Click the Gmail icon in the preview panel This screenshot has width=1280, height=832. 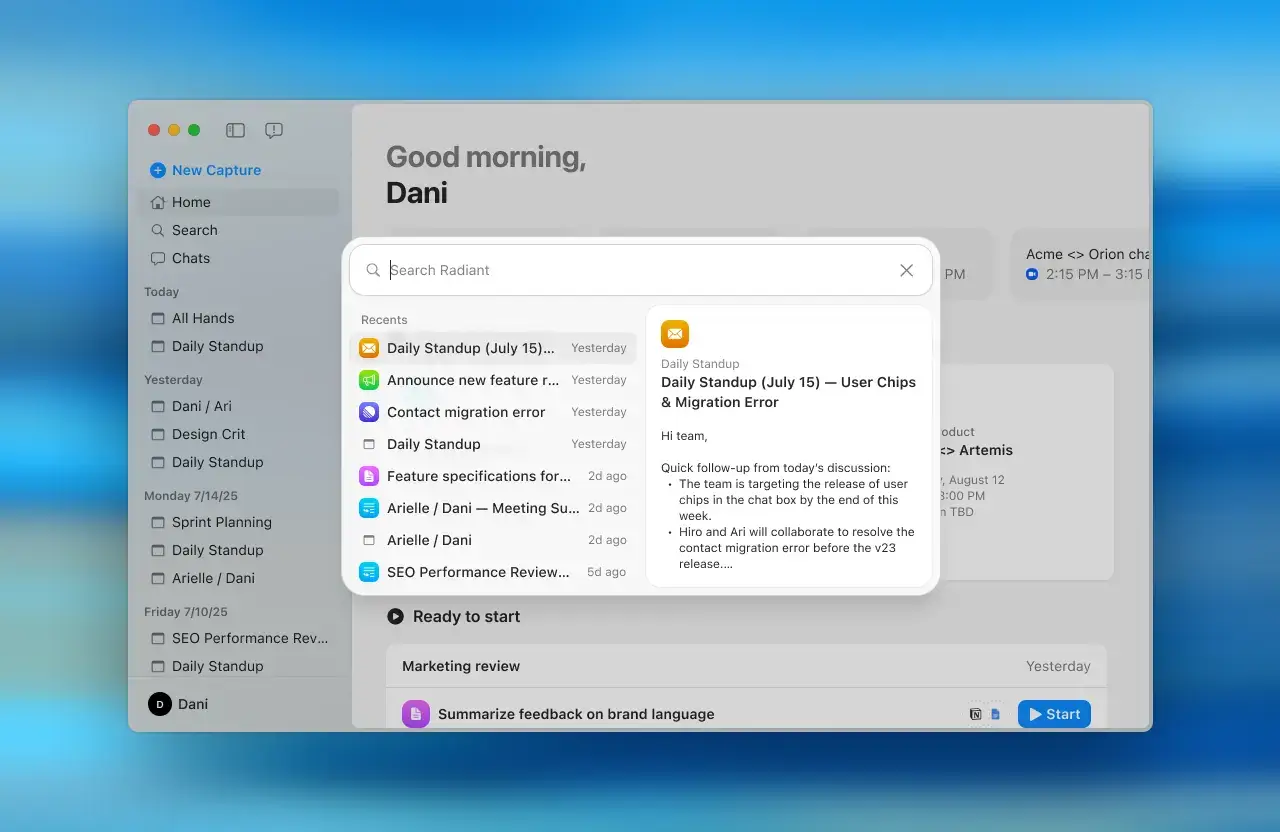tap(675, 333)
